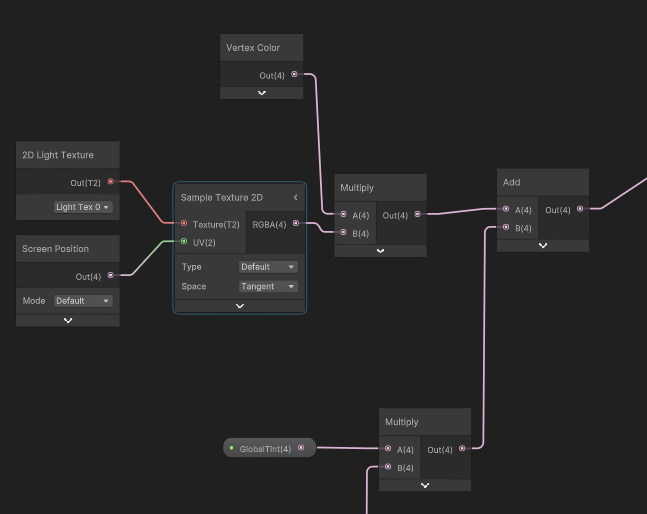Image resolution: width=647 pixels, height=514 pixels.
Task: Open the Light Tex 0 dropdown
Action: coord(83,207)
